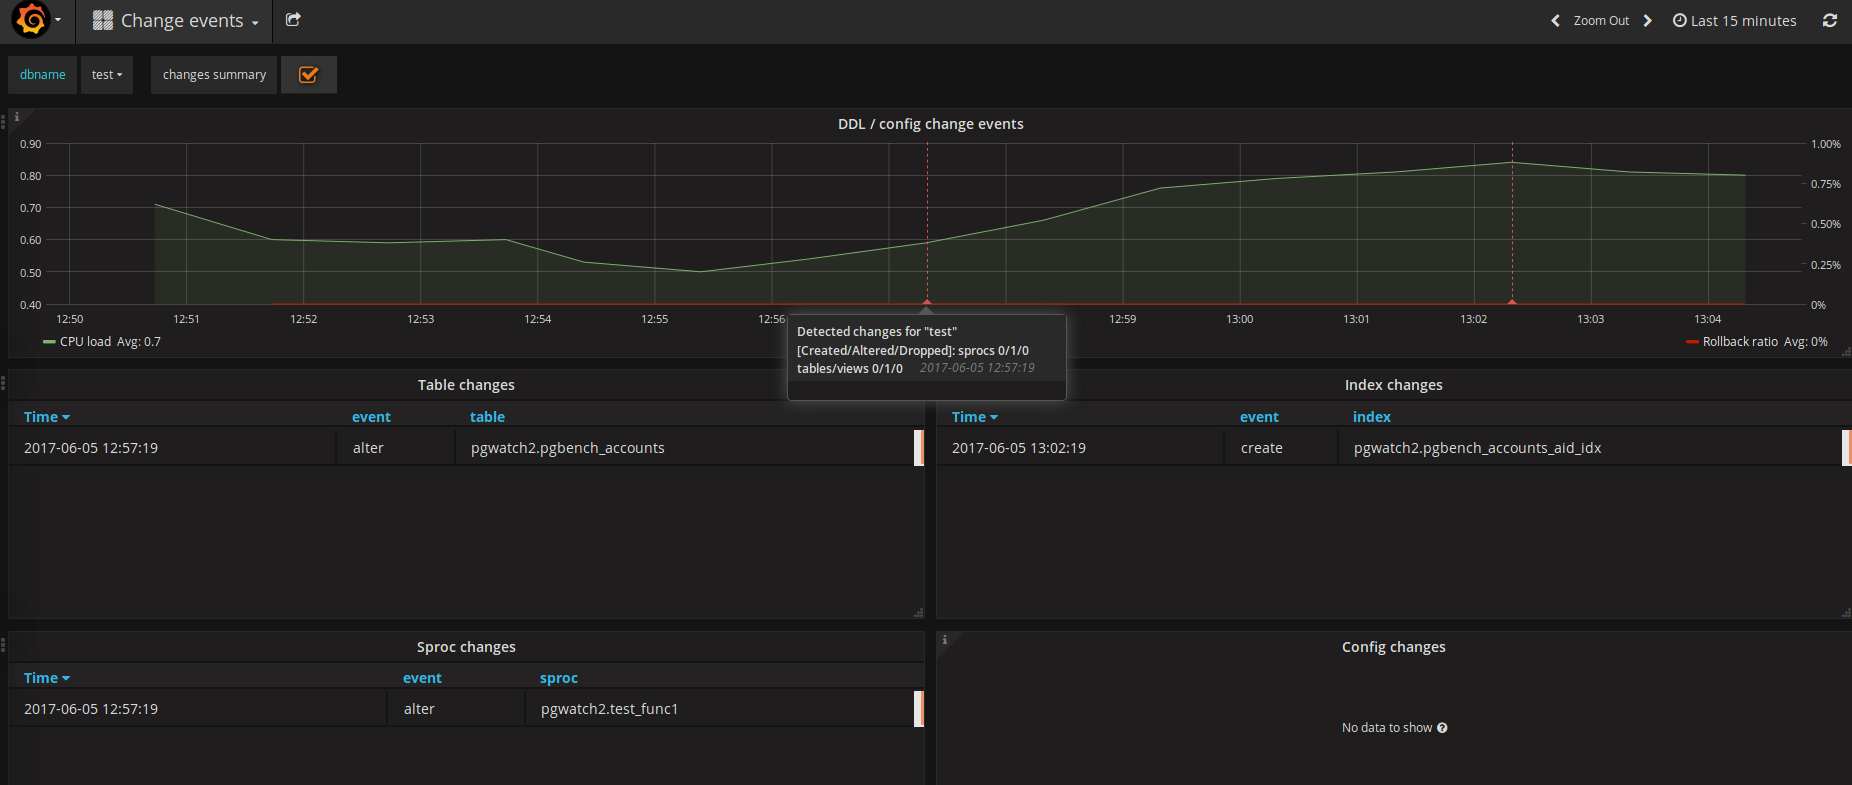Click the pgwatch2.pgbench_accounts table cell
The height and width of the screenshot is (785, 1852).
tap(567, 448)
